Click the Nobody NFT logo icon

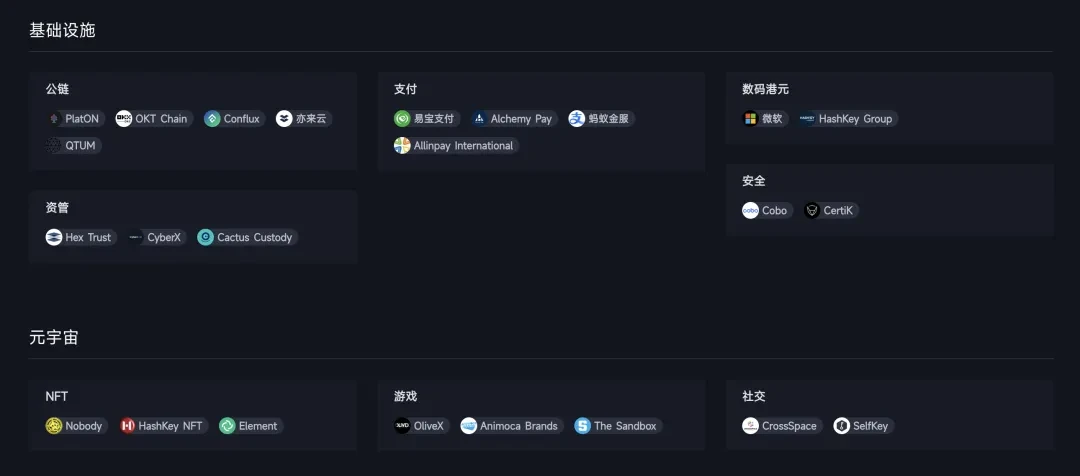pyautogui.click(x=54, y=426)
